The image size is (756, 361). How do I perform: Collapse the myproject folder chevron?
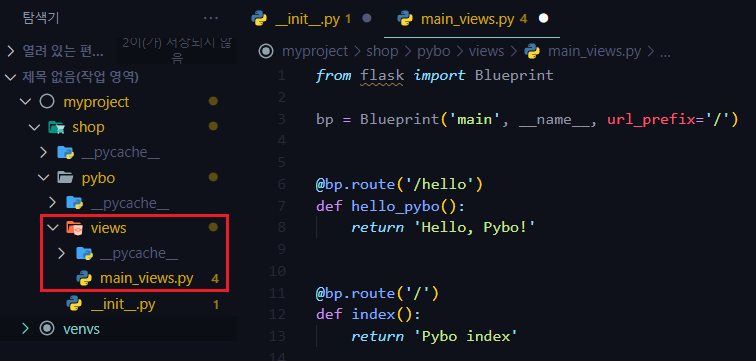click(25, 102)
